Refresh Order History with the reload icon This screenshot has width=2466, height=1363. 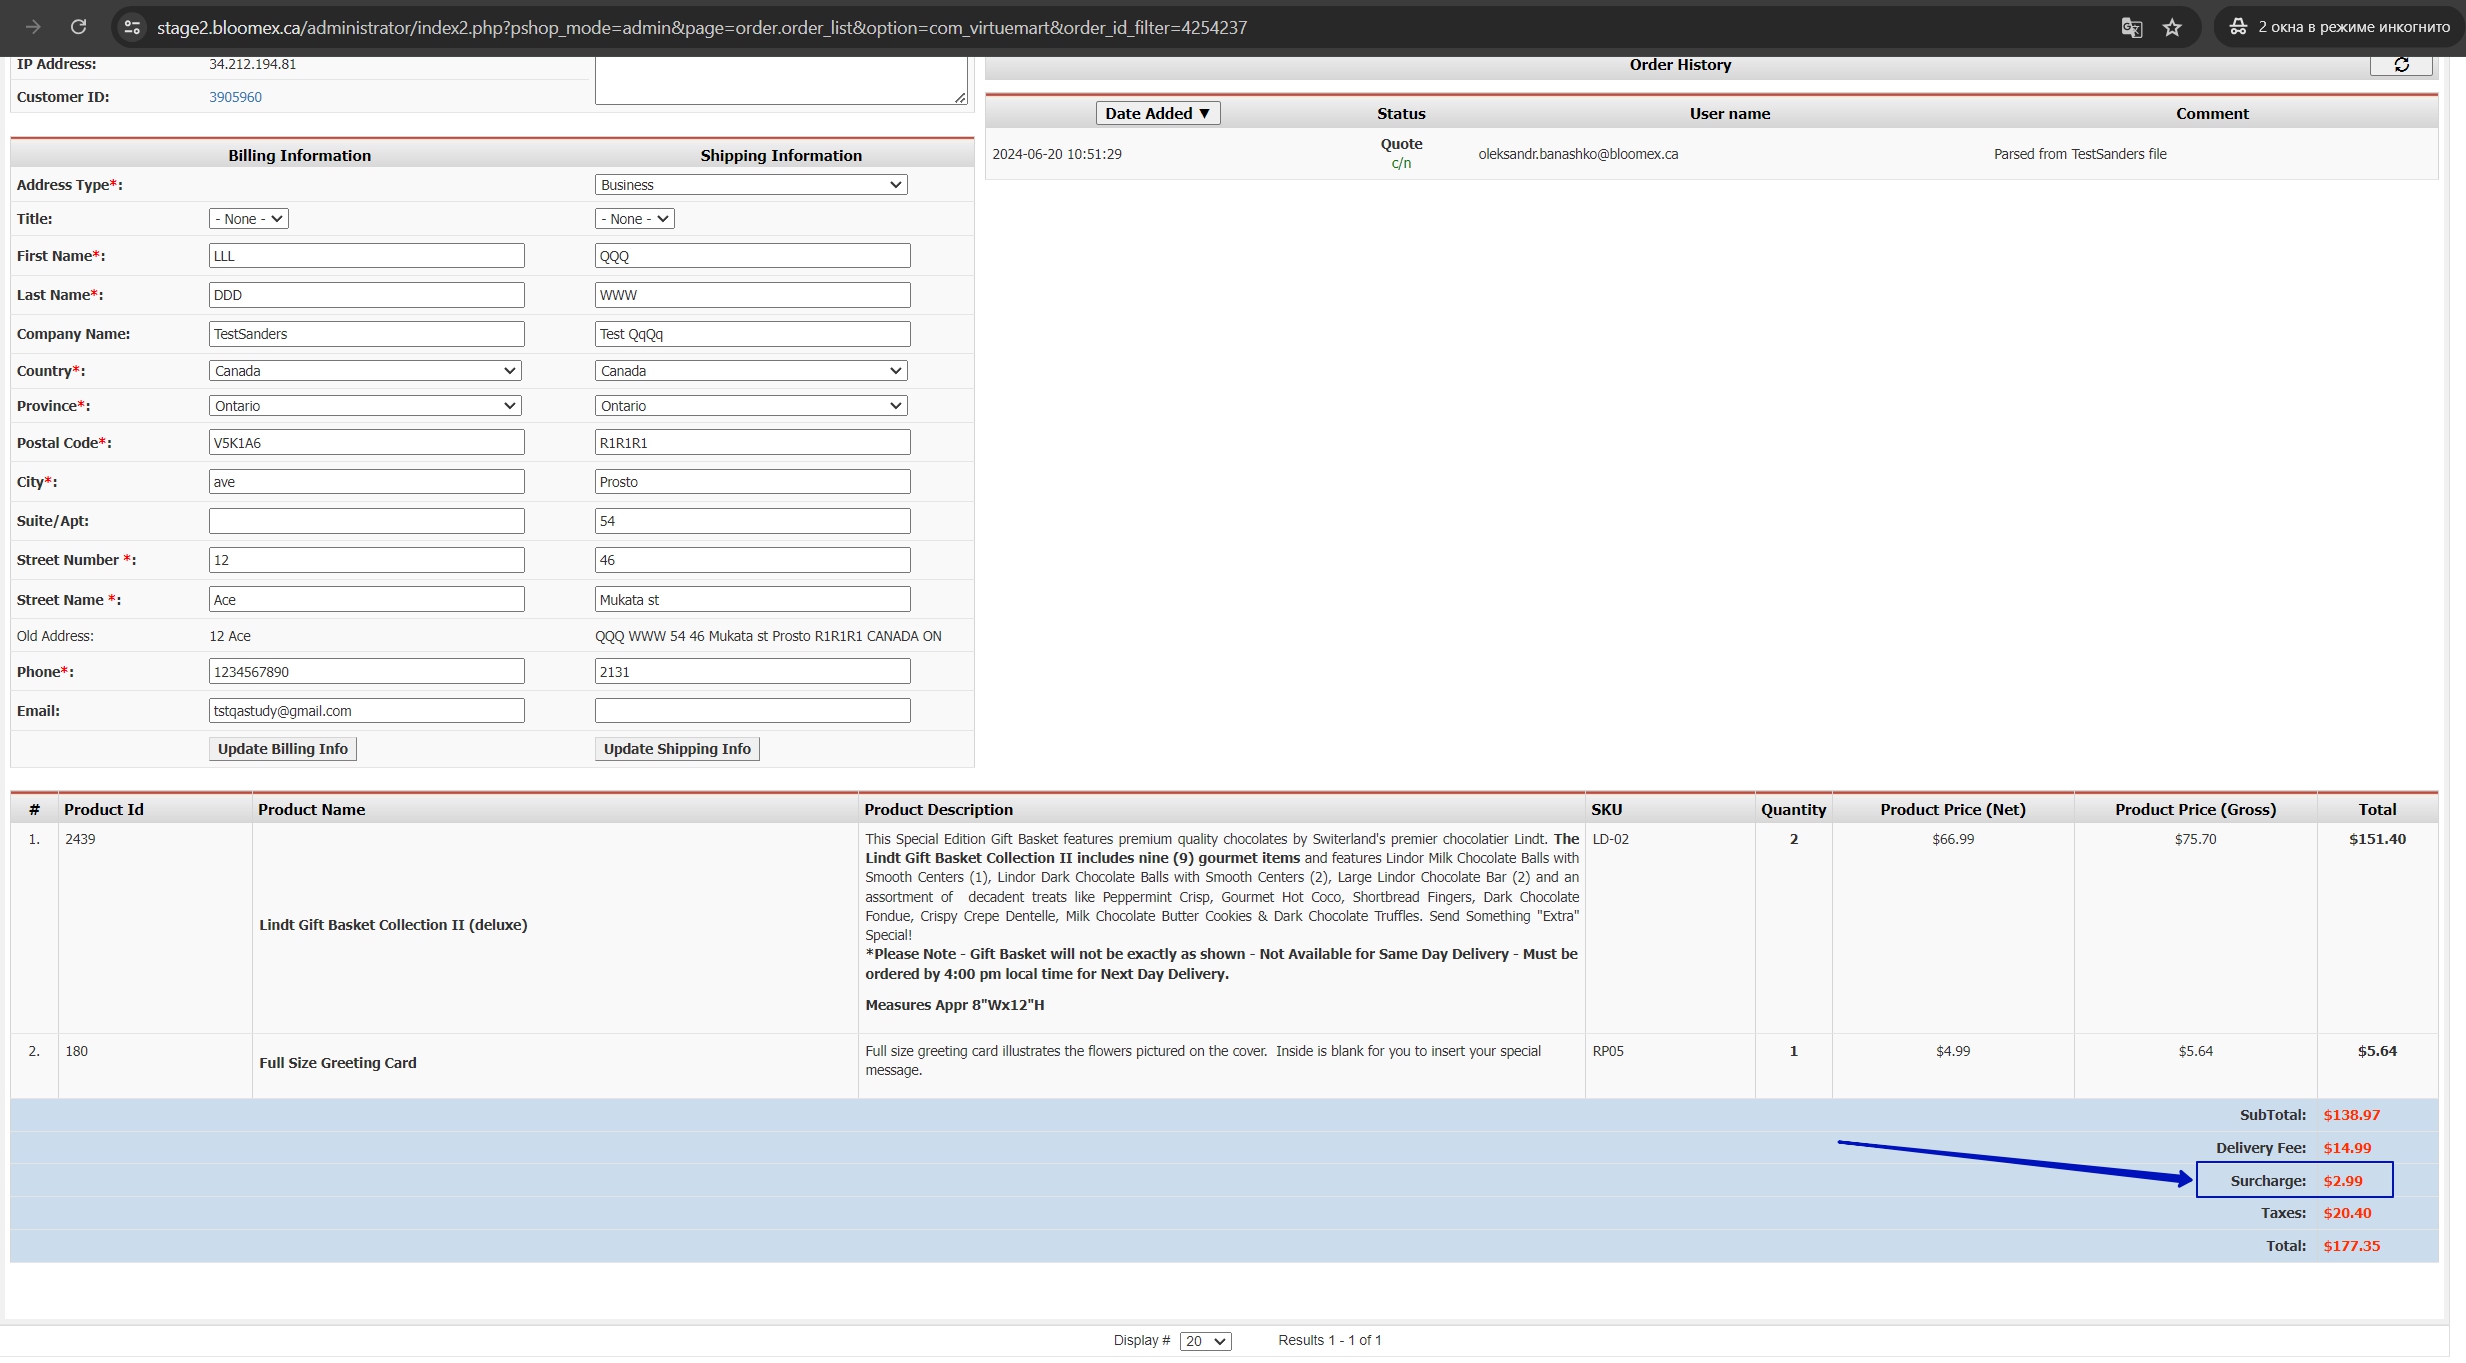[x=2401, y=65]
